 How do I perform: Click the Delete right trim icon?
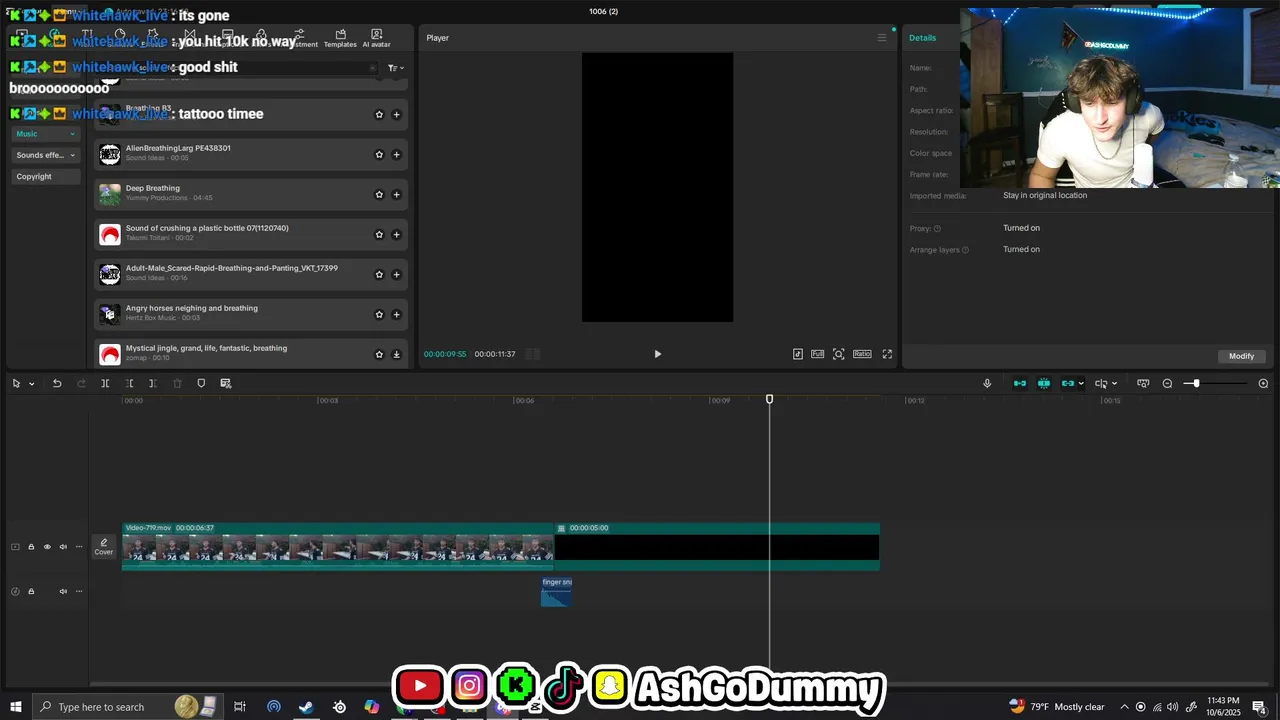(152, 383)
